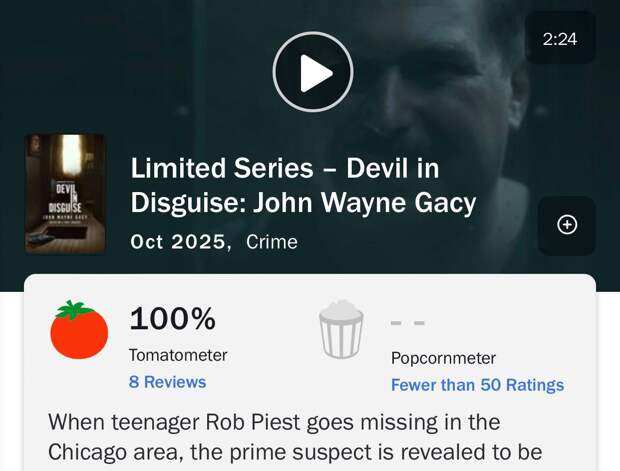Add the series to your watchlist

pos(566,225)
